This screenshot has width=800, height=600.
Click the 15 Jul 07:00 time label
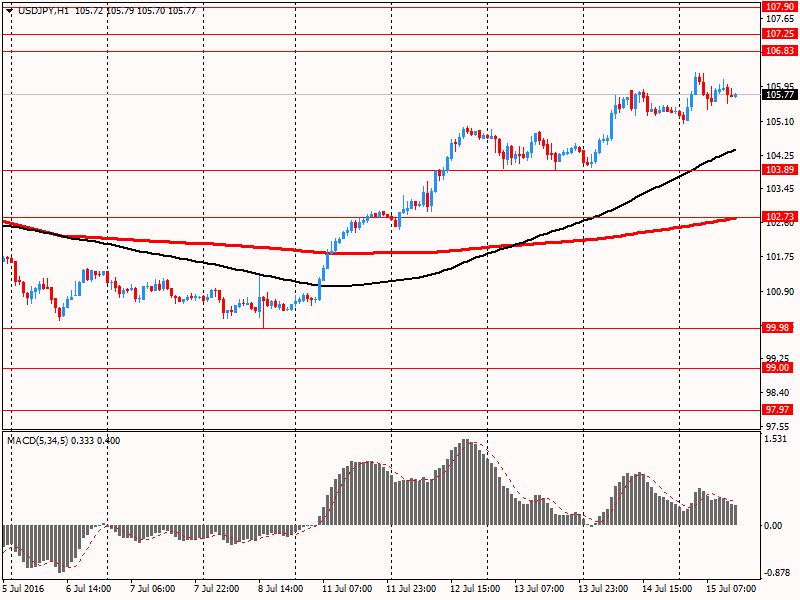tap(731, 588)
